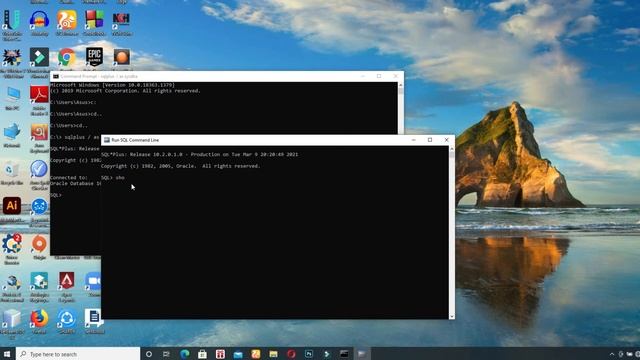Open Adobe Reader desktop shortcut
Viewport: 640px width, 360px height.
coord(39,95)
